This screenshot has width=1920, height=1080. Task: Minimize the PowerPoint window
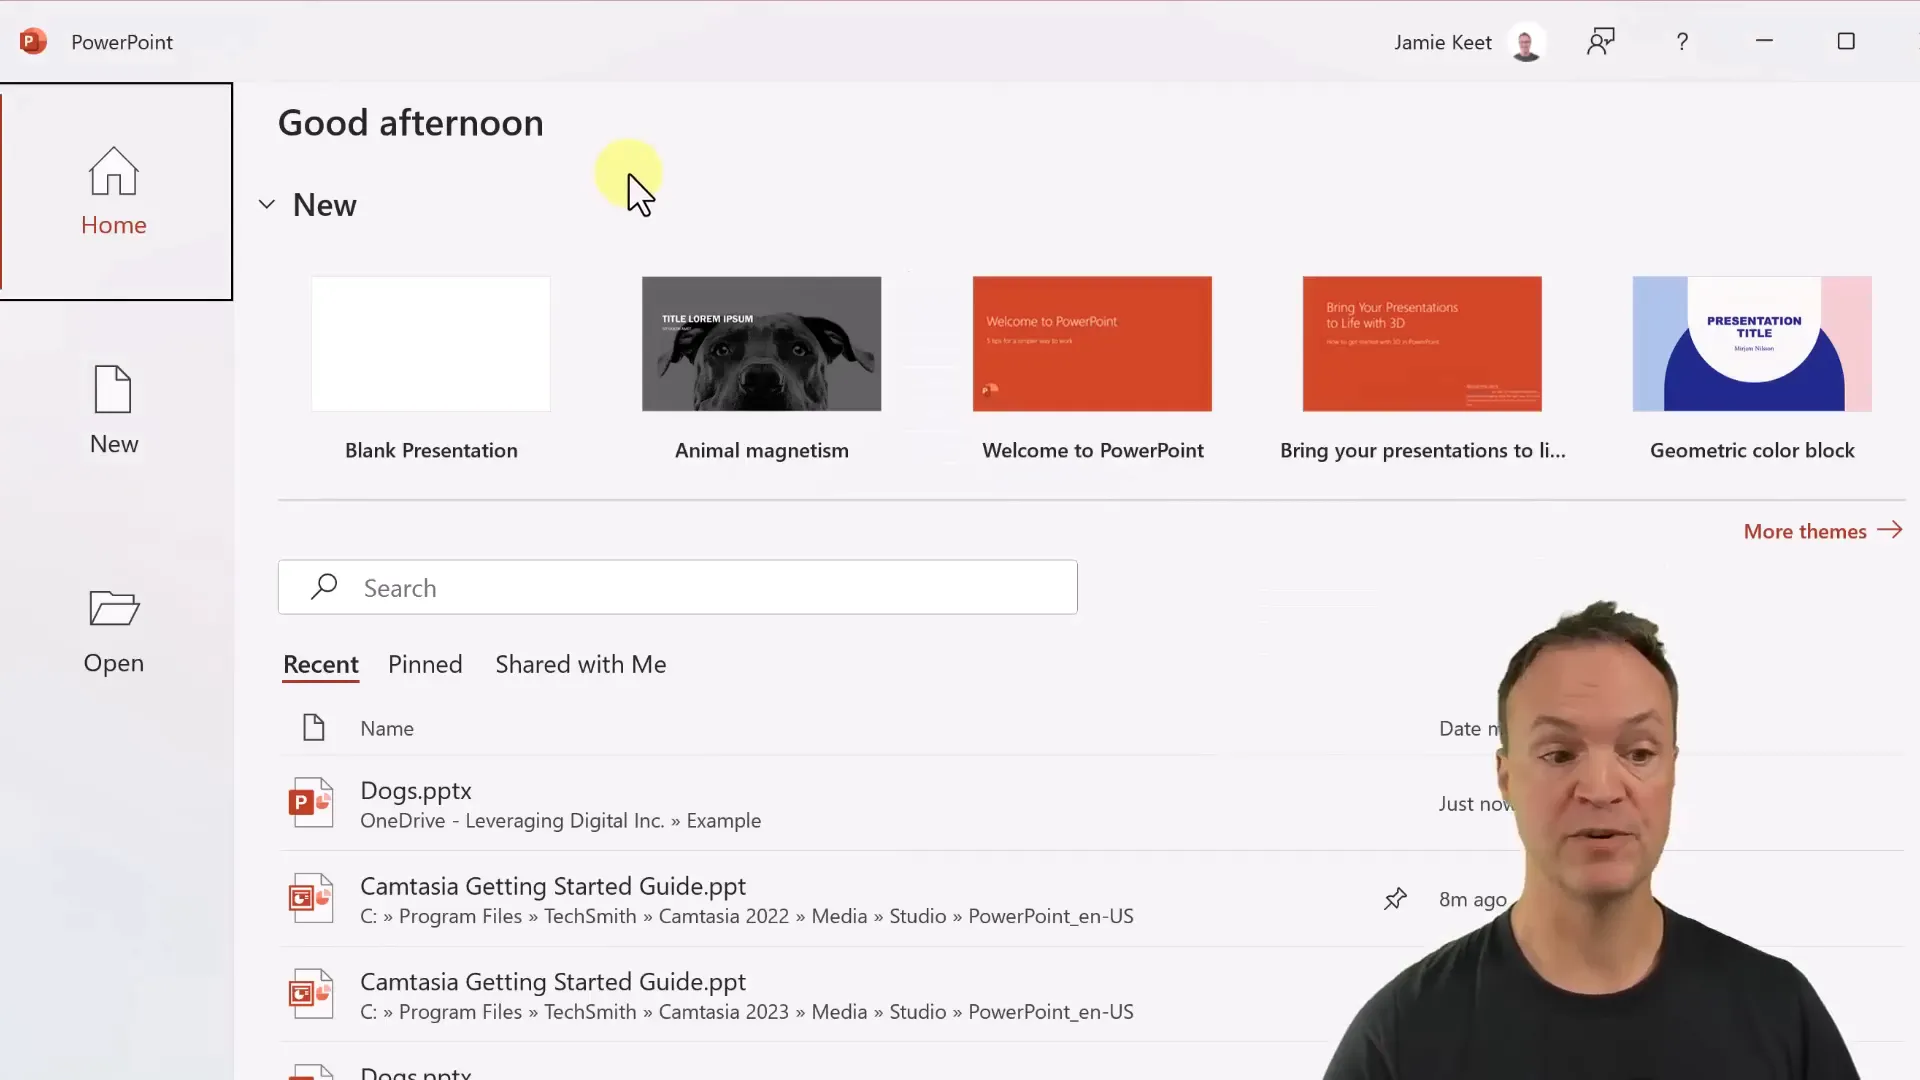tap(1764, 41)
